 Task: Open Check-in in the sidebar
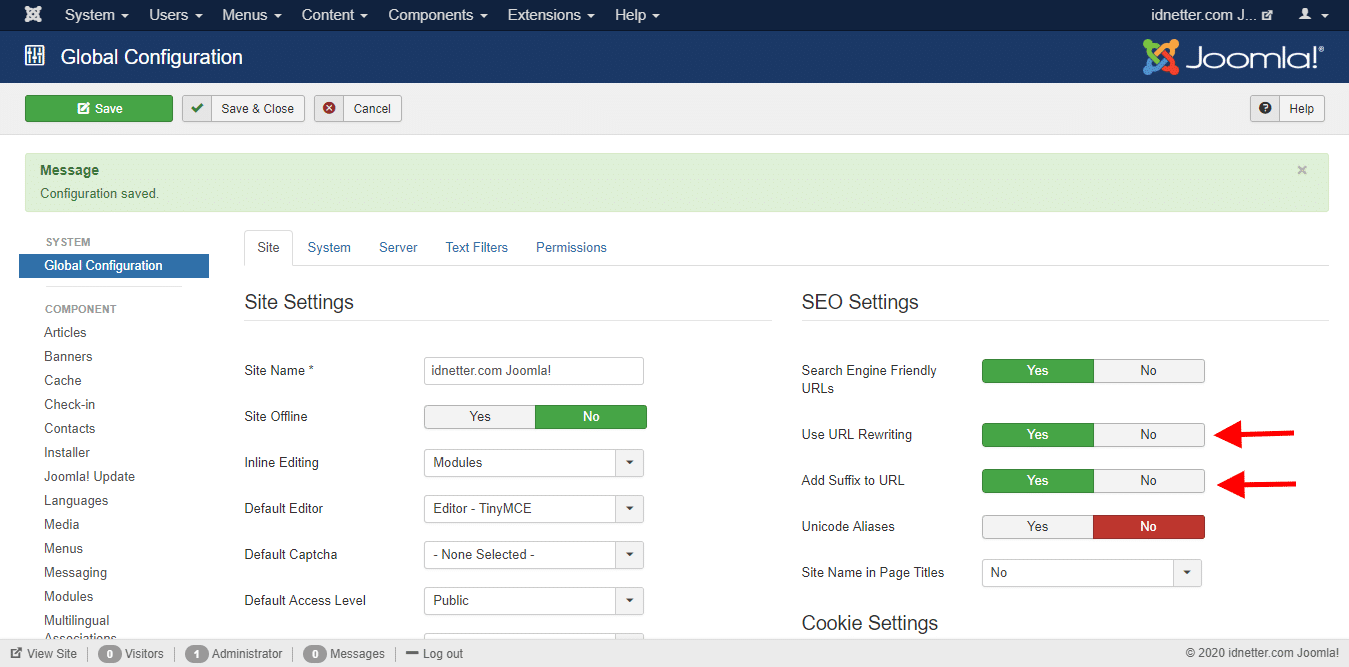70,405
